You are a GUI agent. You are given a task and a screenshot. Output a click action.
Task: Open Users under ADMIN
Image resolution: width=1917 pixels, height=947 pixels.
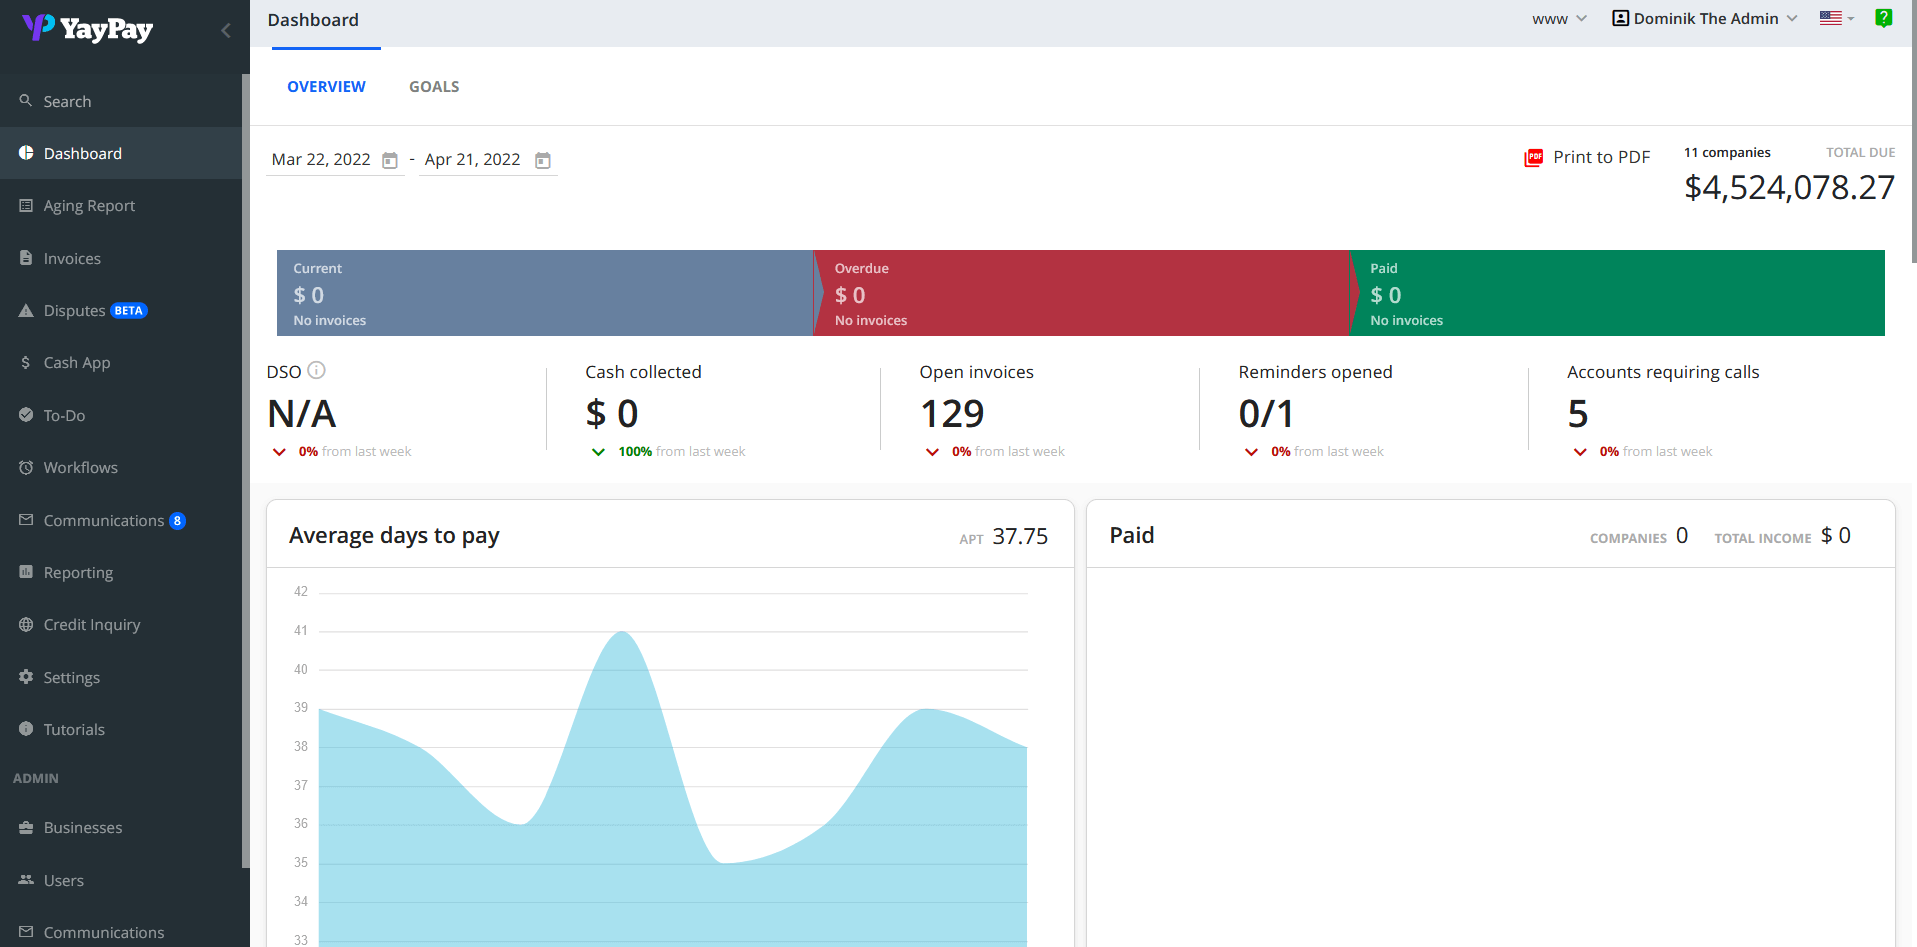click(120, 880)
